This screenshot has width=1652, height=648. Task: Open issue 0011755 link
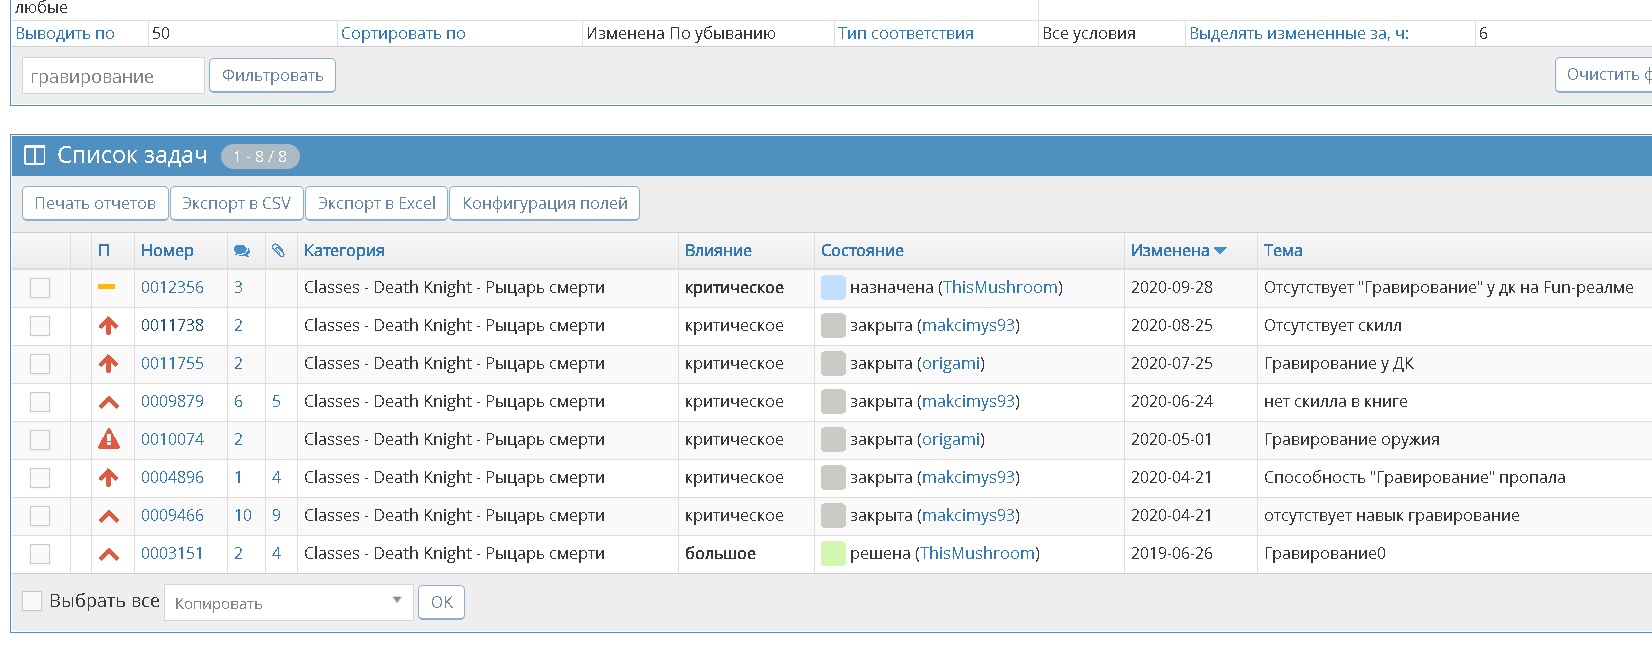[172, 364]
